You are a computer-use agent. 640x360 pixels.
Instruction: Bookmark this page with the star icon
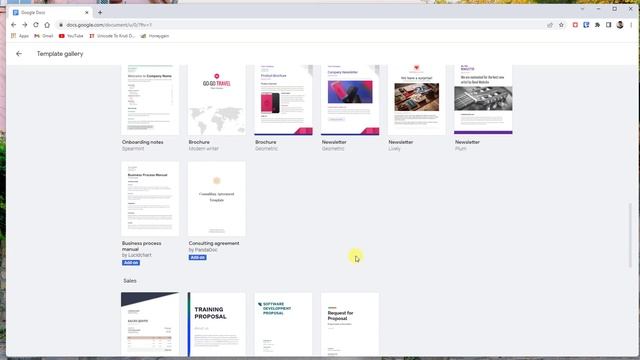pos(561,25)
